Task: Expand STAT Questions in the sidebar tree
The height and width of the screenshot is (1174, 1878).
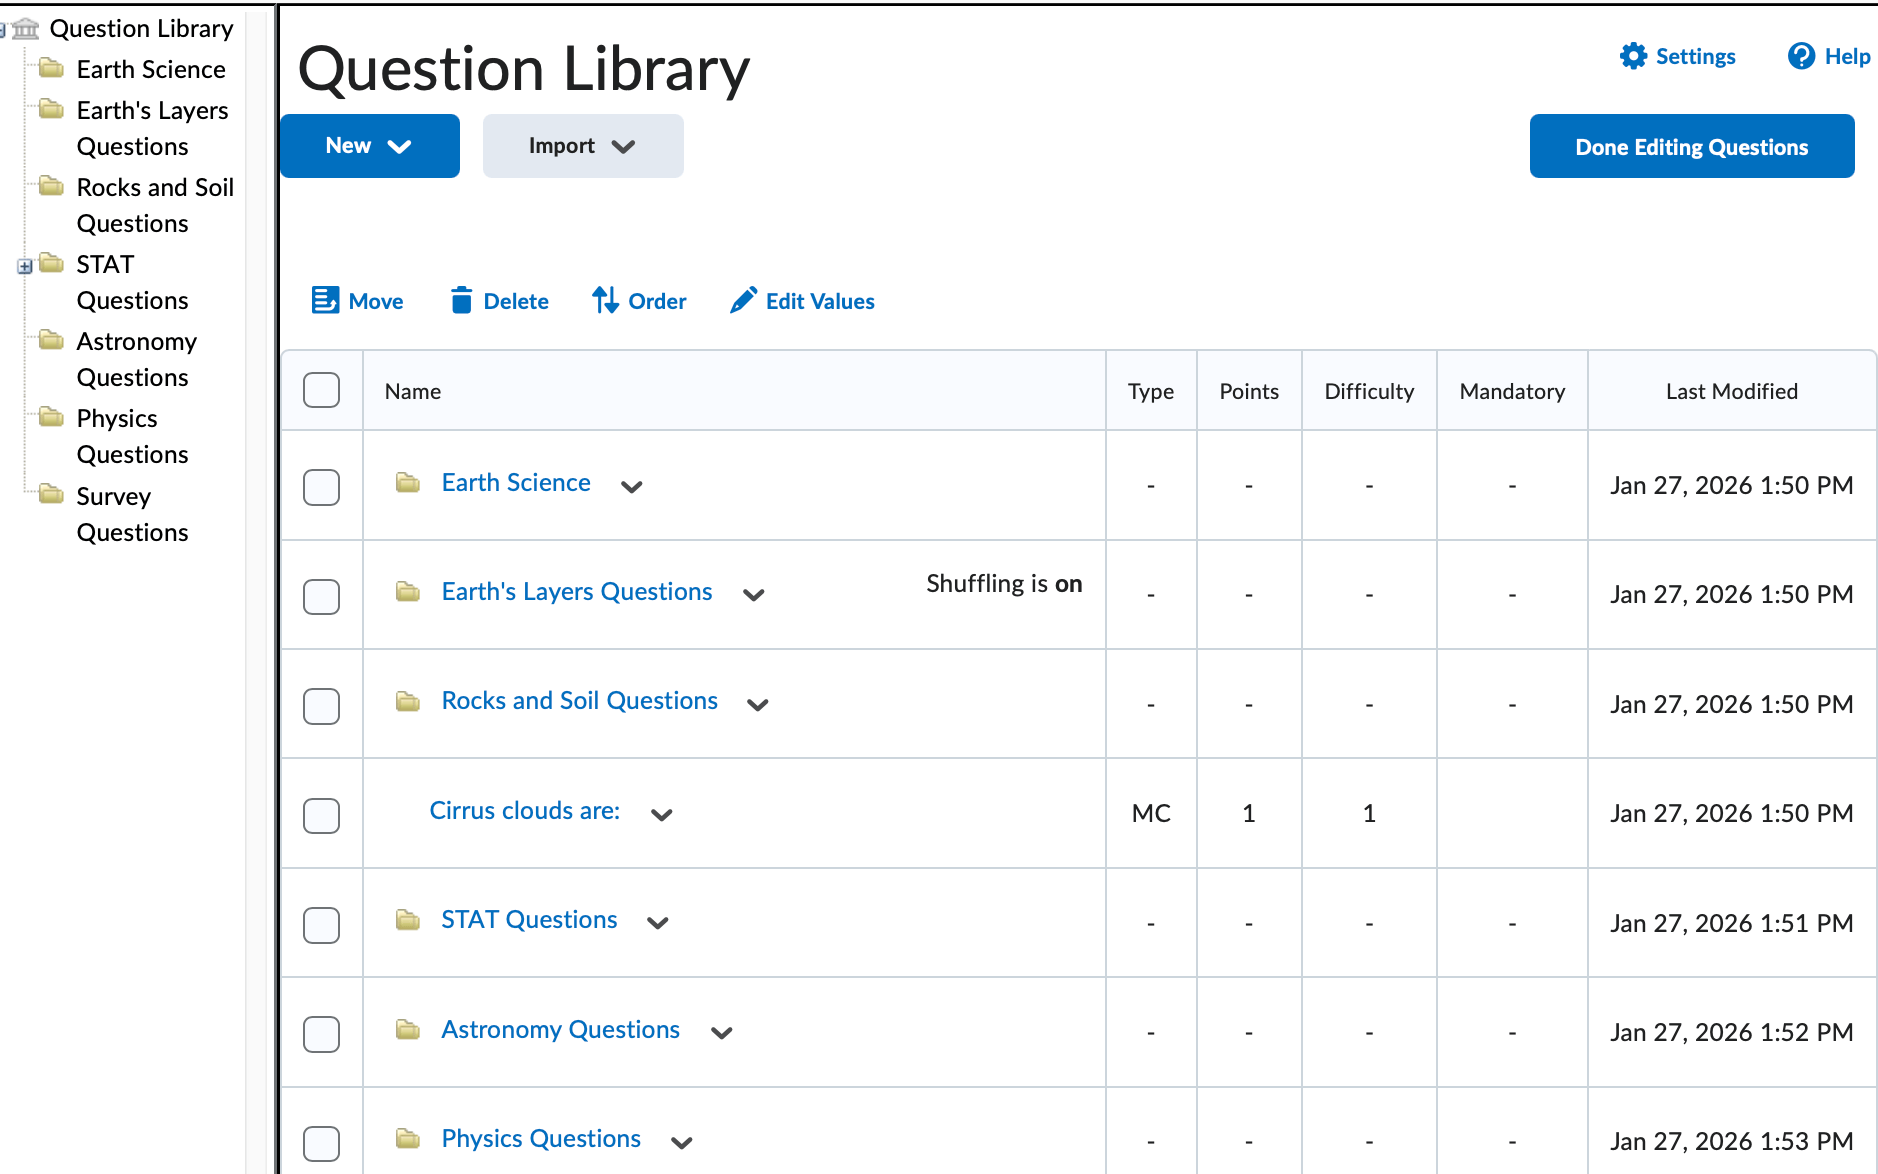Action: pyautogui.click(x=23, y=267)
